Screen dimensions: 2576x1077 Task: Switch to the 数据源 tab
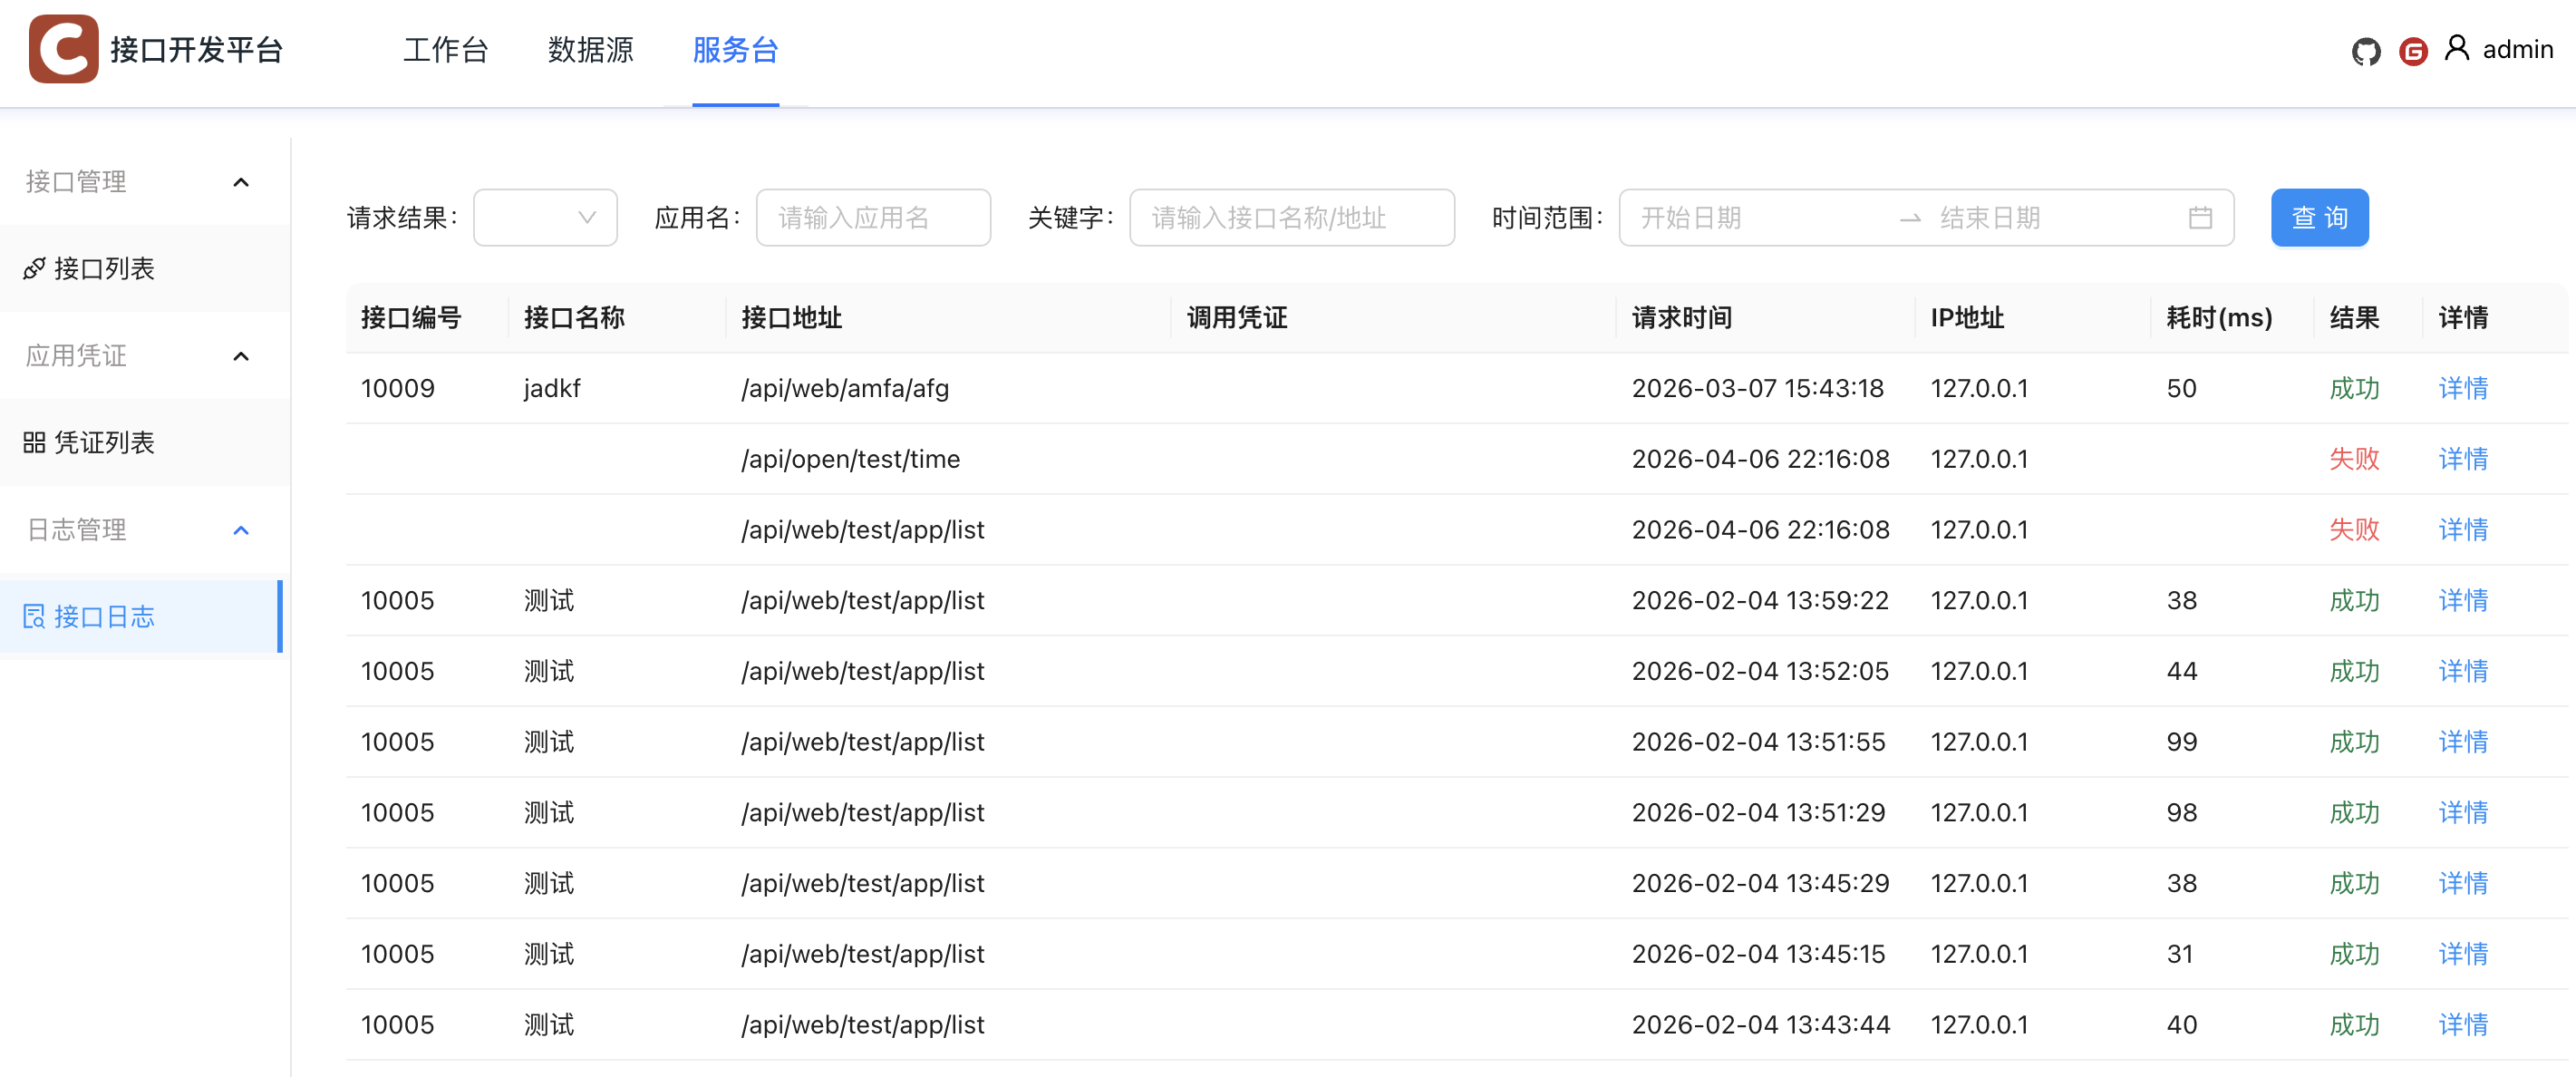coord(590,50)
